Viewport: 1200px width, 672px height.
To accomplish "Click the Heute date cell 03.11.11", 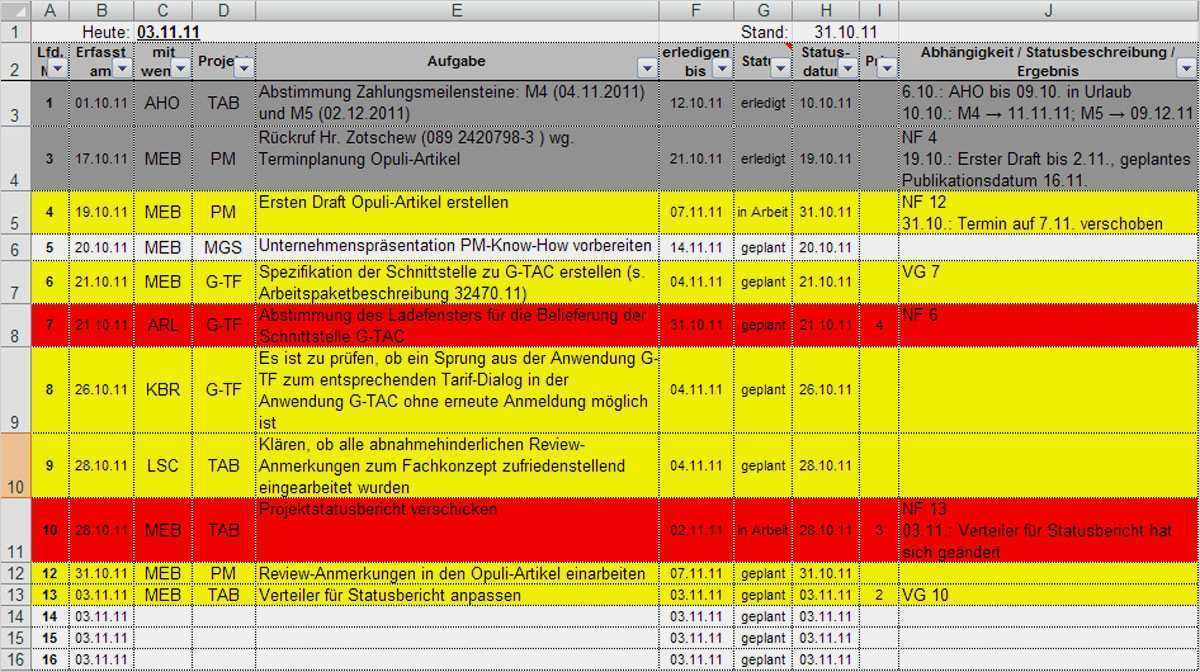I will 168,32.
